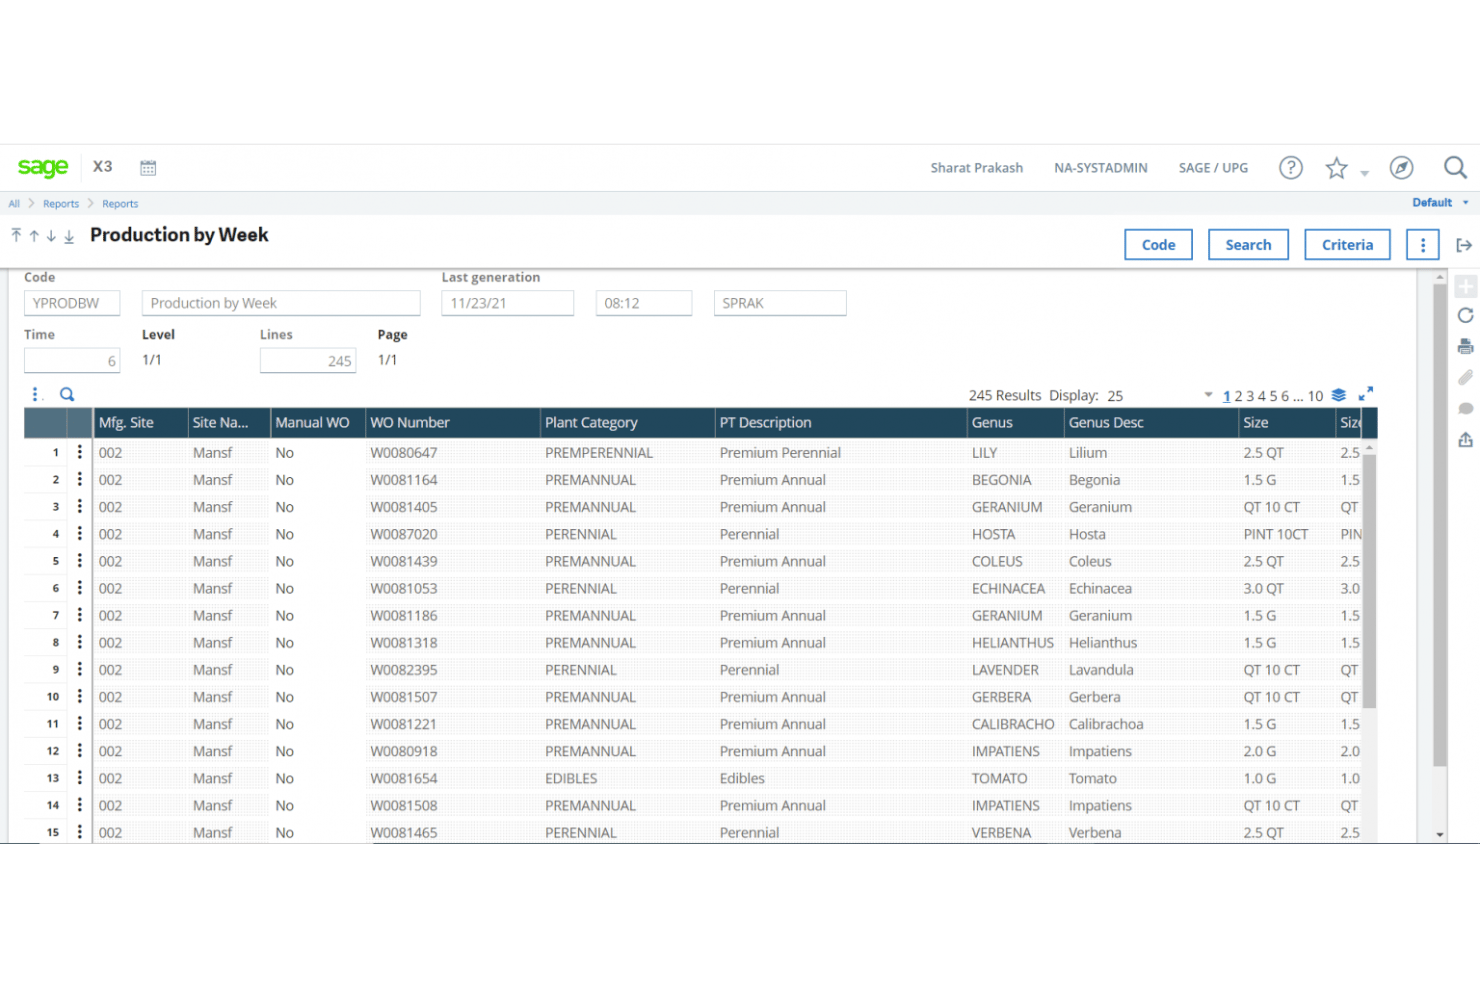
Task: Click the SAGE / UPG endpoint label
Action: (1213, 168)
